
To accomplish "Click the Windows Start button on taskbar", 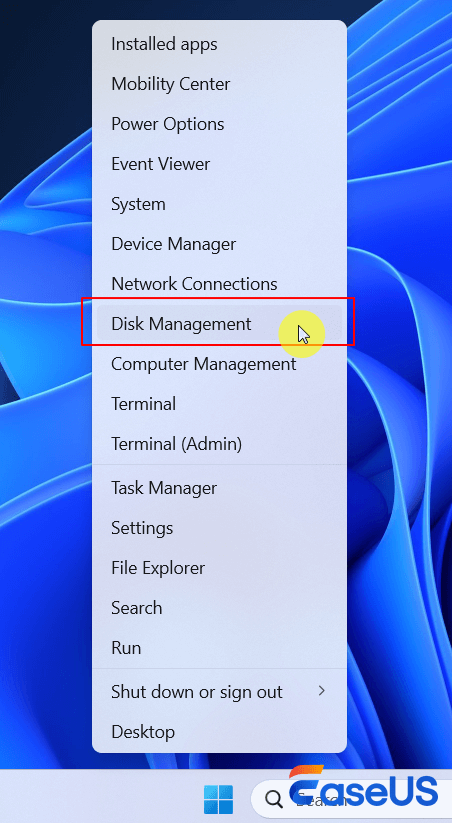I will (218, 799).
